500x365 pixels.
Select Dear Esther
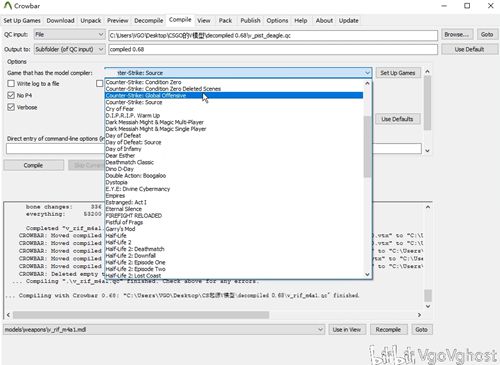click(x=234, y=155)
